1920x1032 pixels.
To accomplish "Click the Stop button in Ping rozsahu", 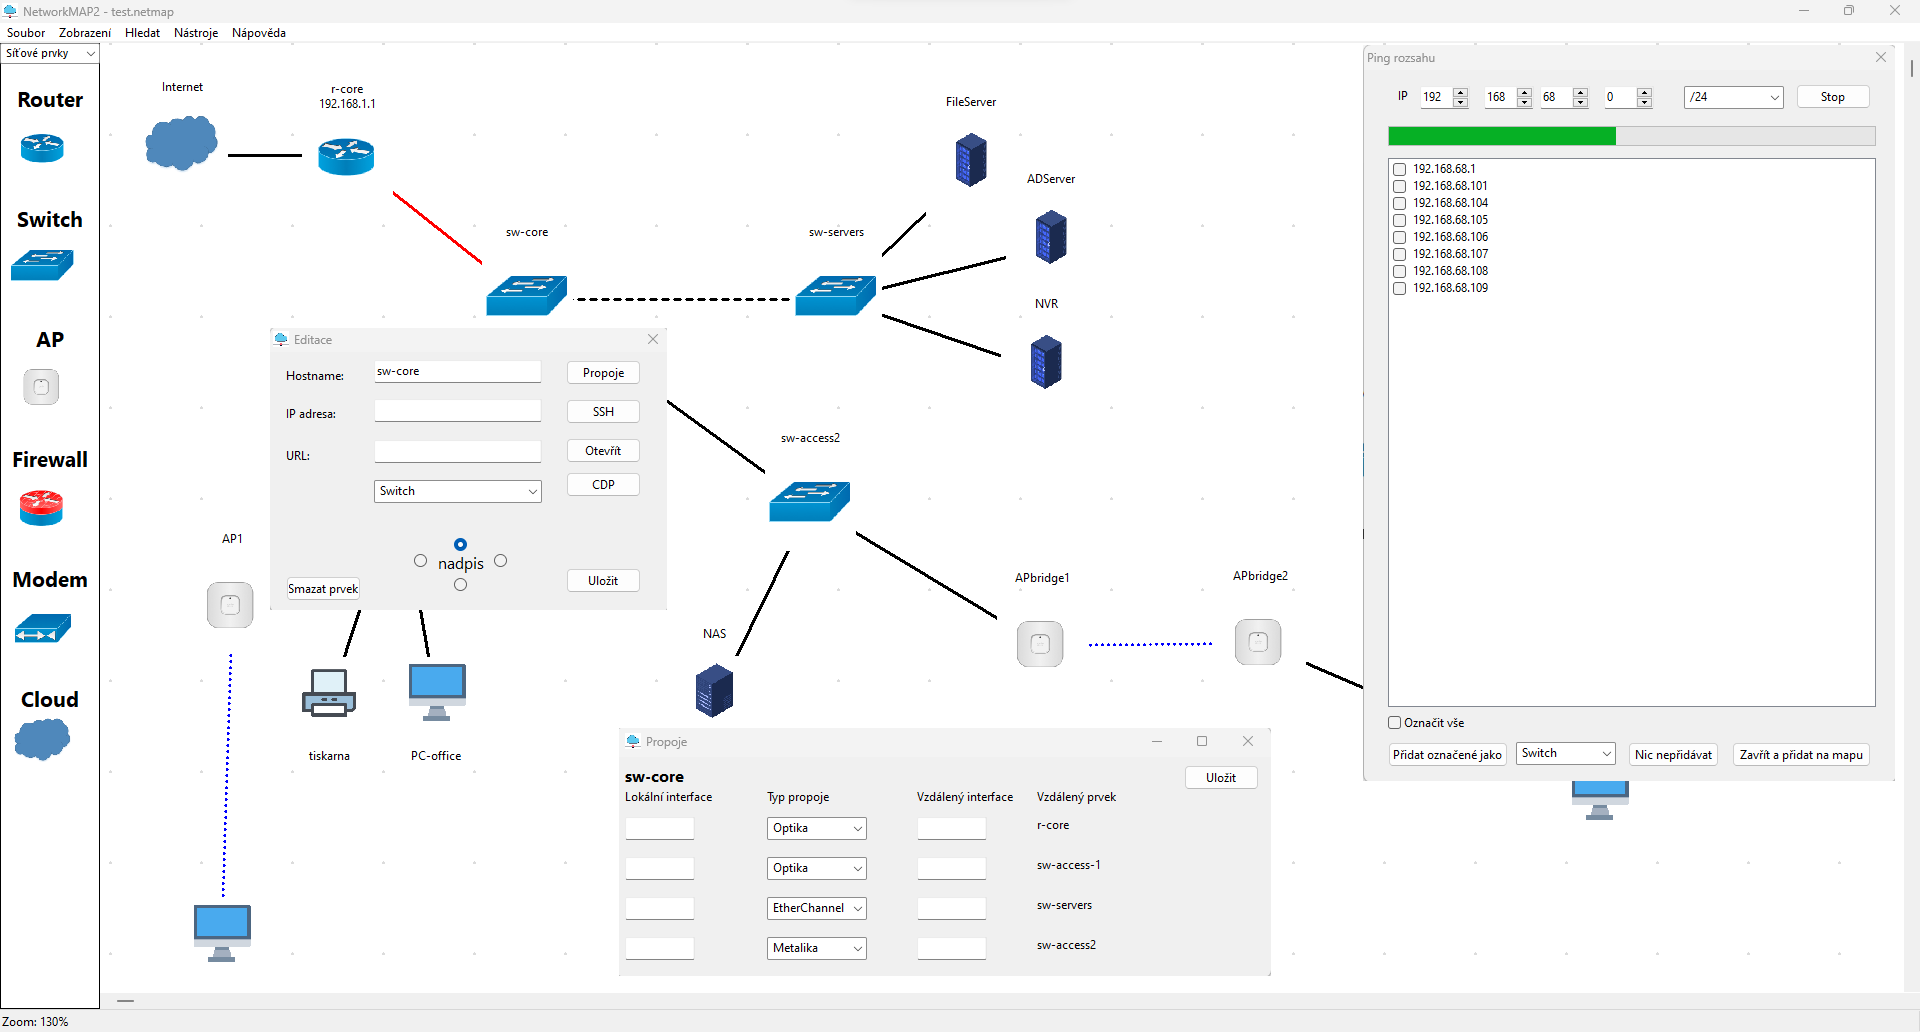I will click(1832, 96).
